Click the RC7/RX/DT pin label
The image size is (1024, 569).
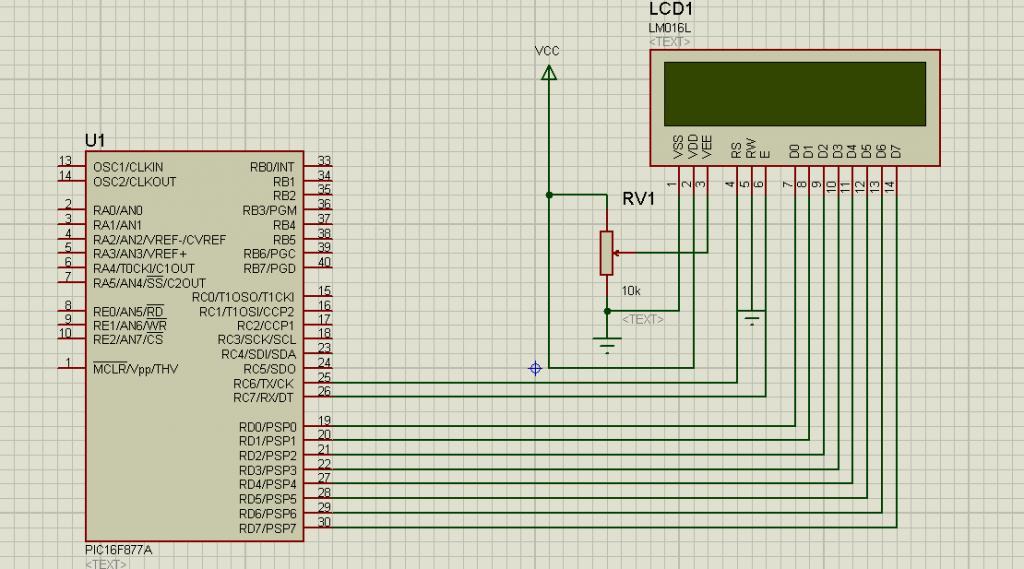coord(263,398)
